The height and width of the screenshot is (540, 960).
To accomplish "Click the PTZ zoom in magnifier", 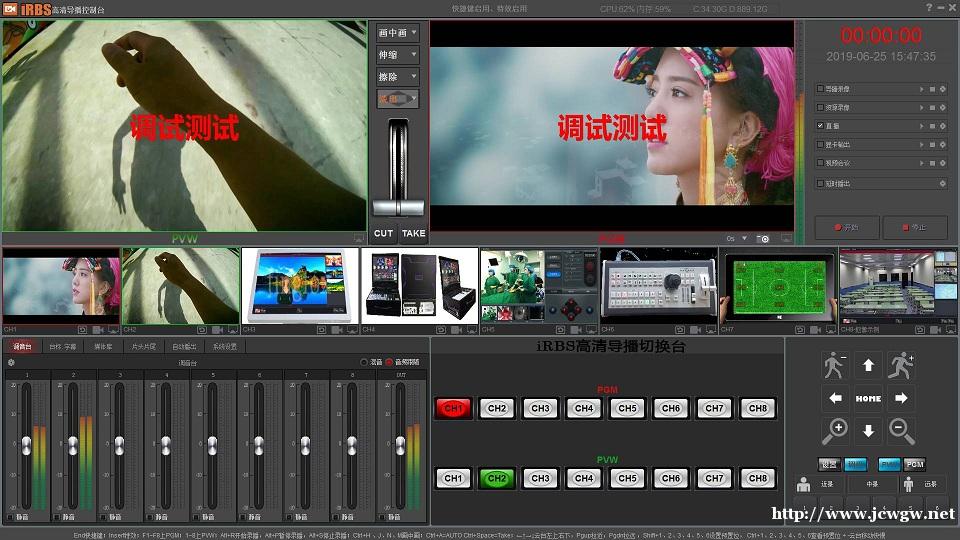I will click(835, 431).
